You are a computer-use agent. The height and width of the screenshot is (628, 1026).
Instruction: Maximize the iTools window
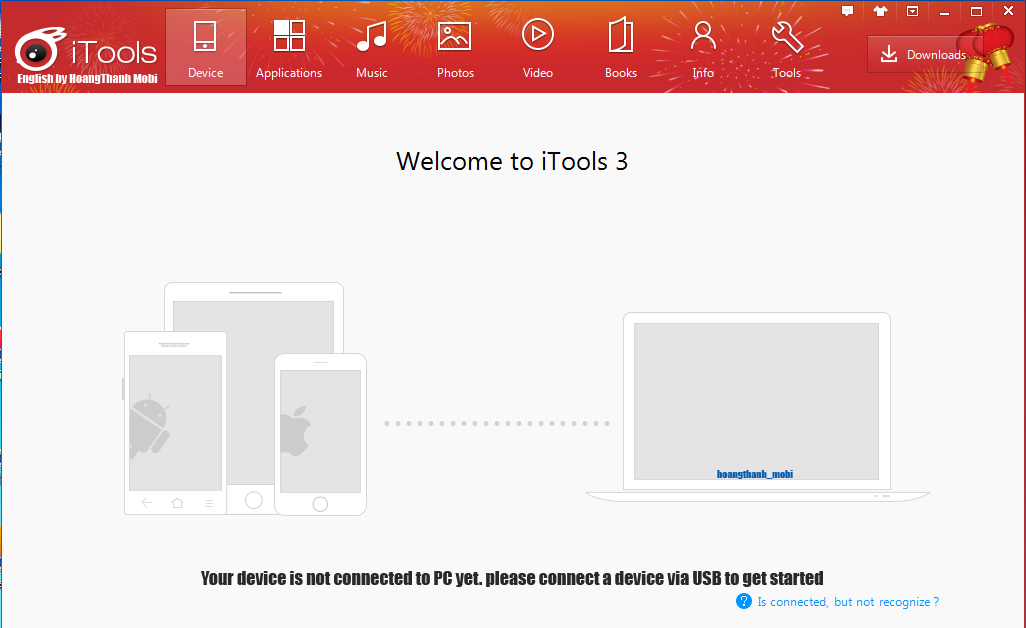976,11
